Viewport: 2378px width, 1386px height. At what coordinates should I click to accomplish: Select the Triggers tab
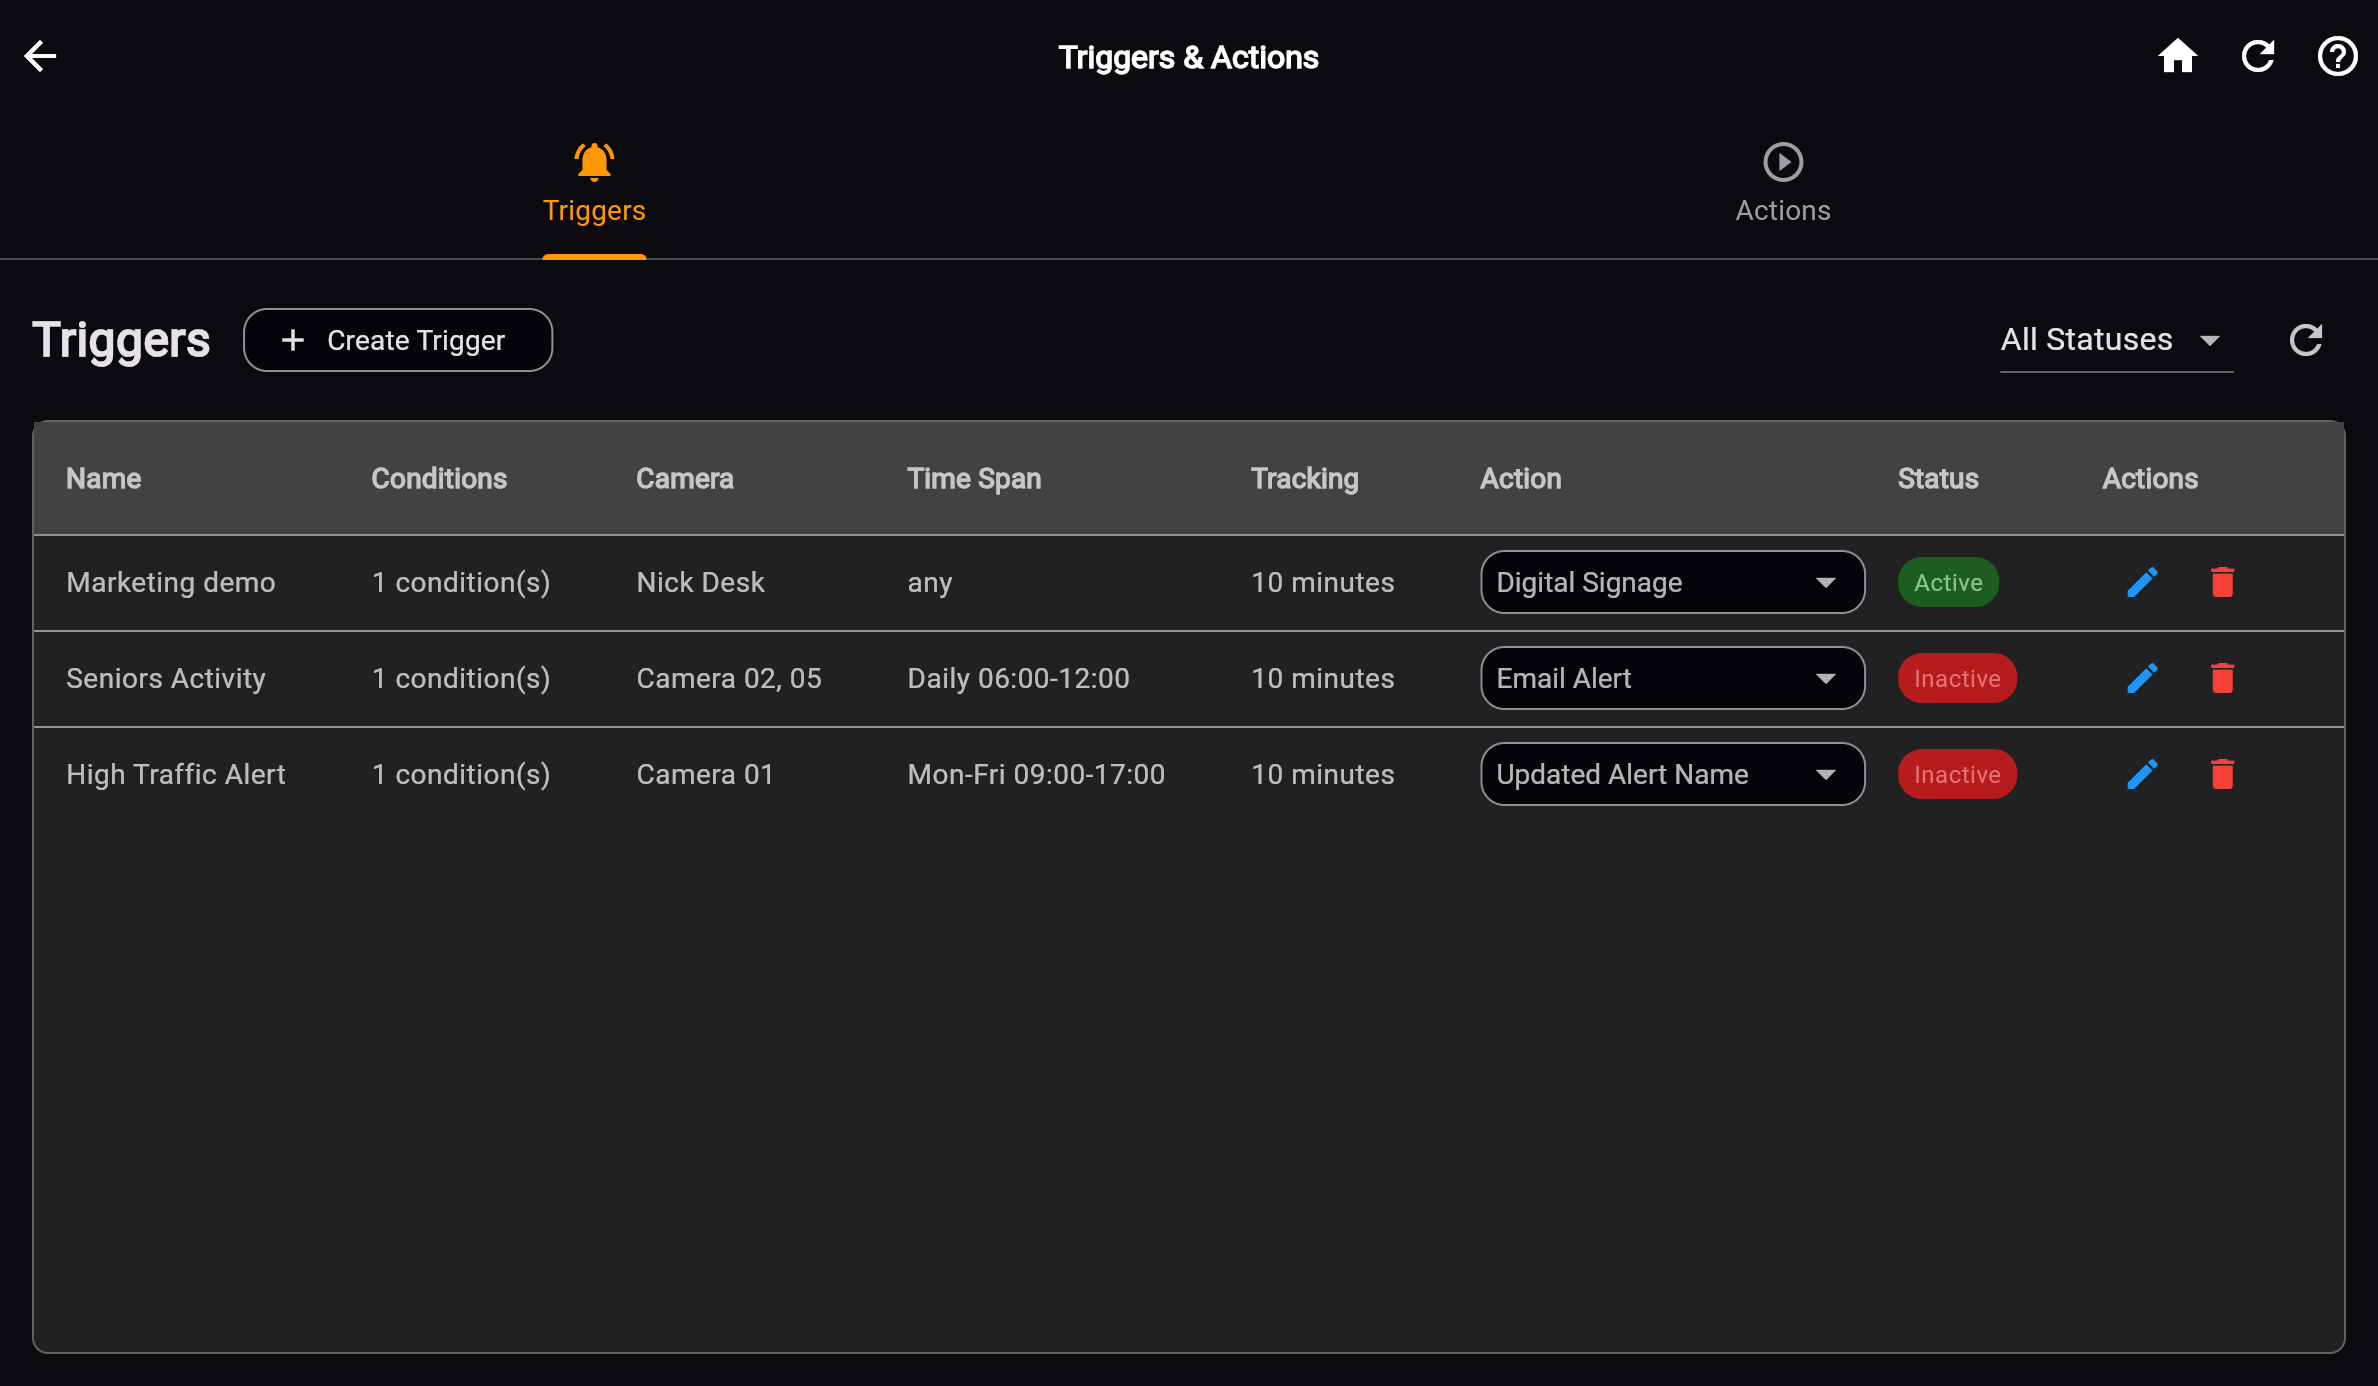594,183
